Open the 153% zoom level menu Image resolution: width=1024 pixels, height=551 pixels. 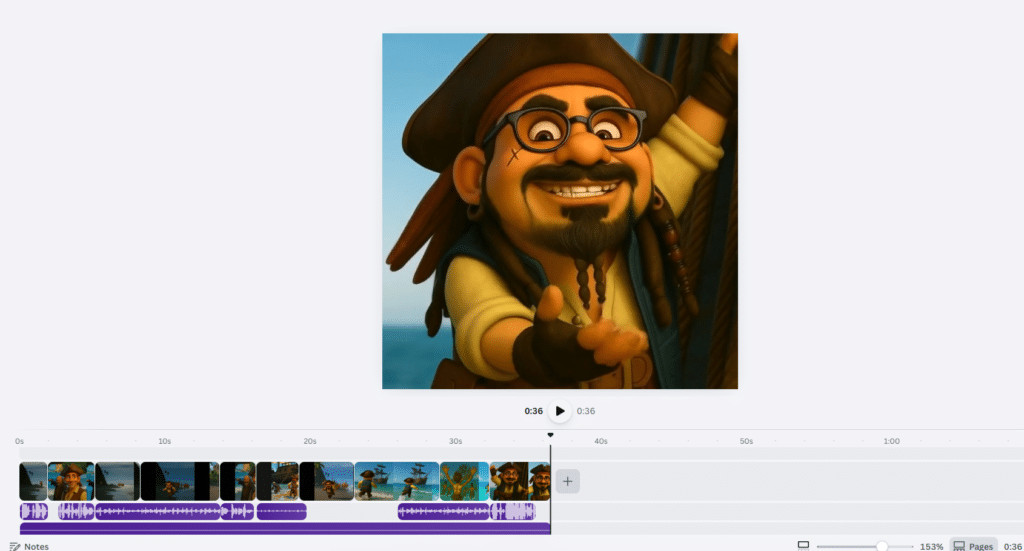(x=931, y=546)
